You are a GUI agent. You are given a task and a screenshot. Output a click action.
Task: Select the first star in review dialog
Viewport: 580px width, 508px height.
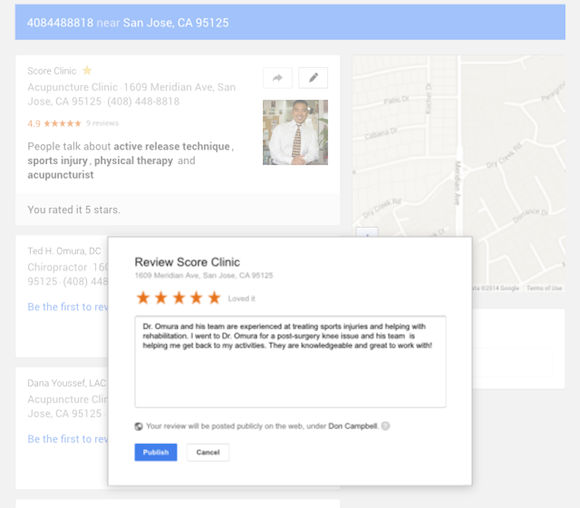(x=143, y=297)
